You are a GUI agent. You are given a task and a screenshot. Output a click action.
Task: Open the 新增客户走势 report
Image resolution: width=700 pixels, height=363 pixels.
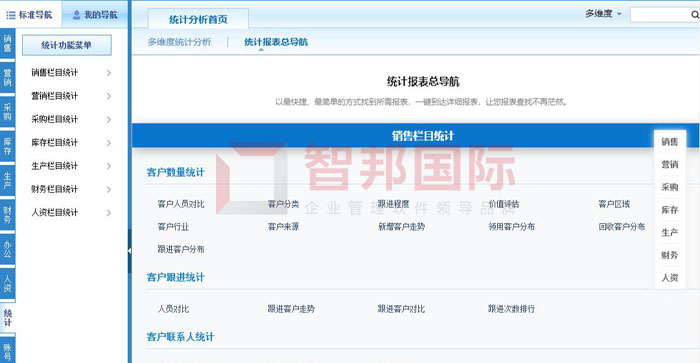(x=401, y=227)
